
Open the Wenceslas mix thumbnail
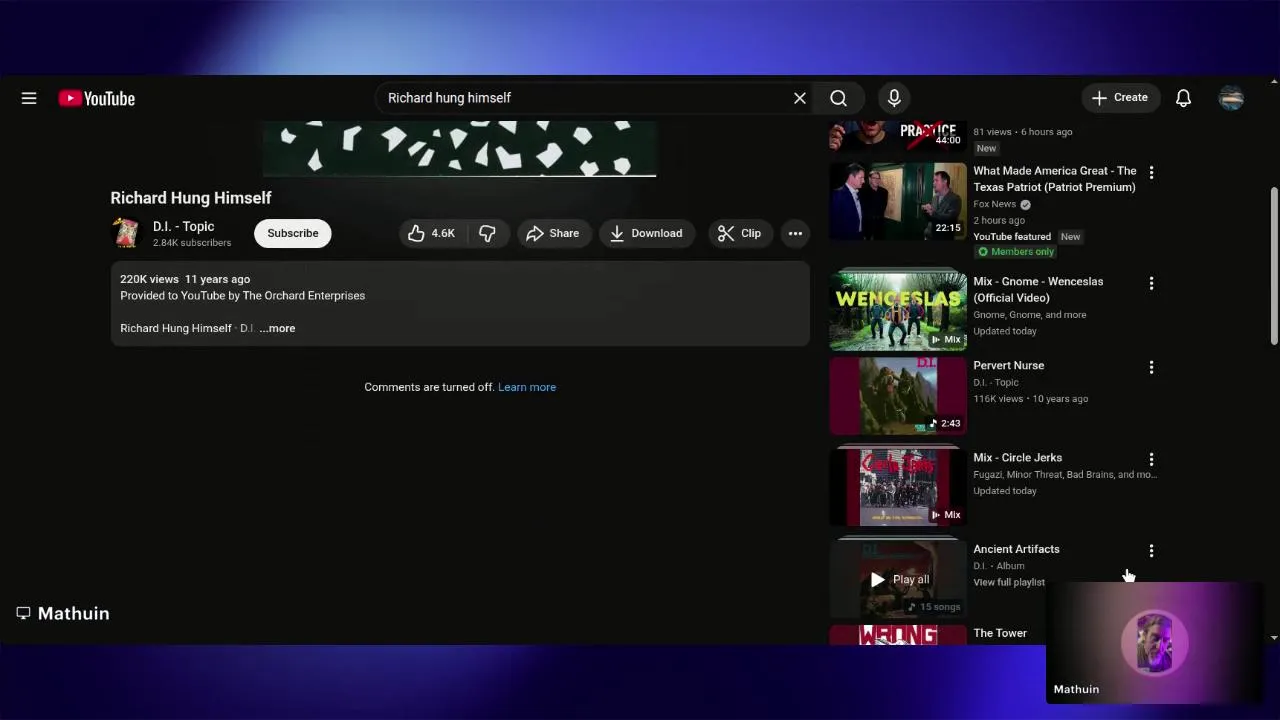pos(898,311)
